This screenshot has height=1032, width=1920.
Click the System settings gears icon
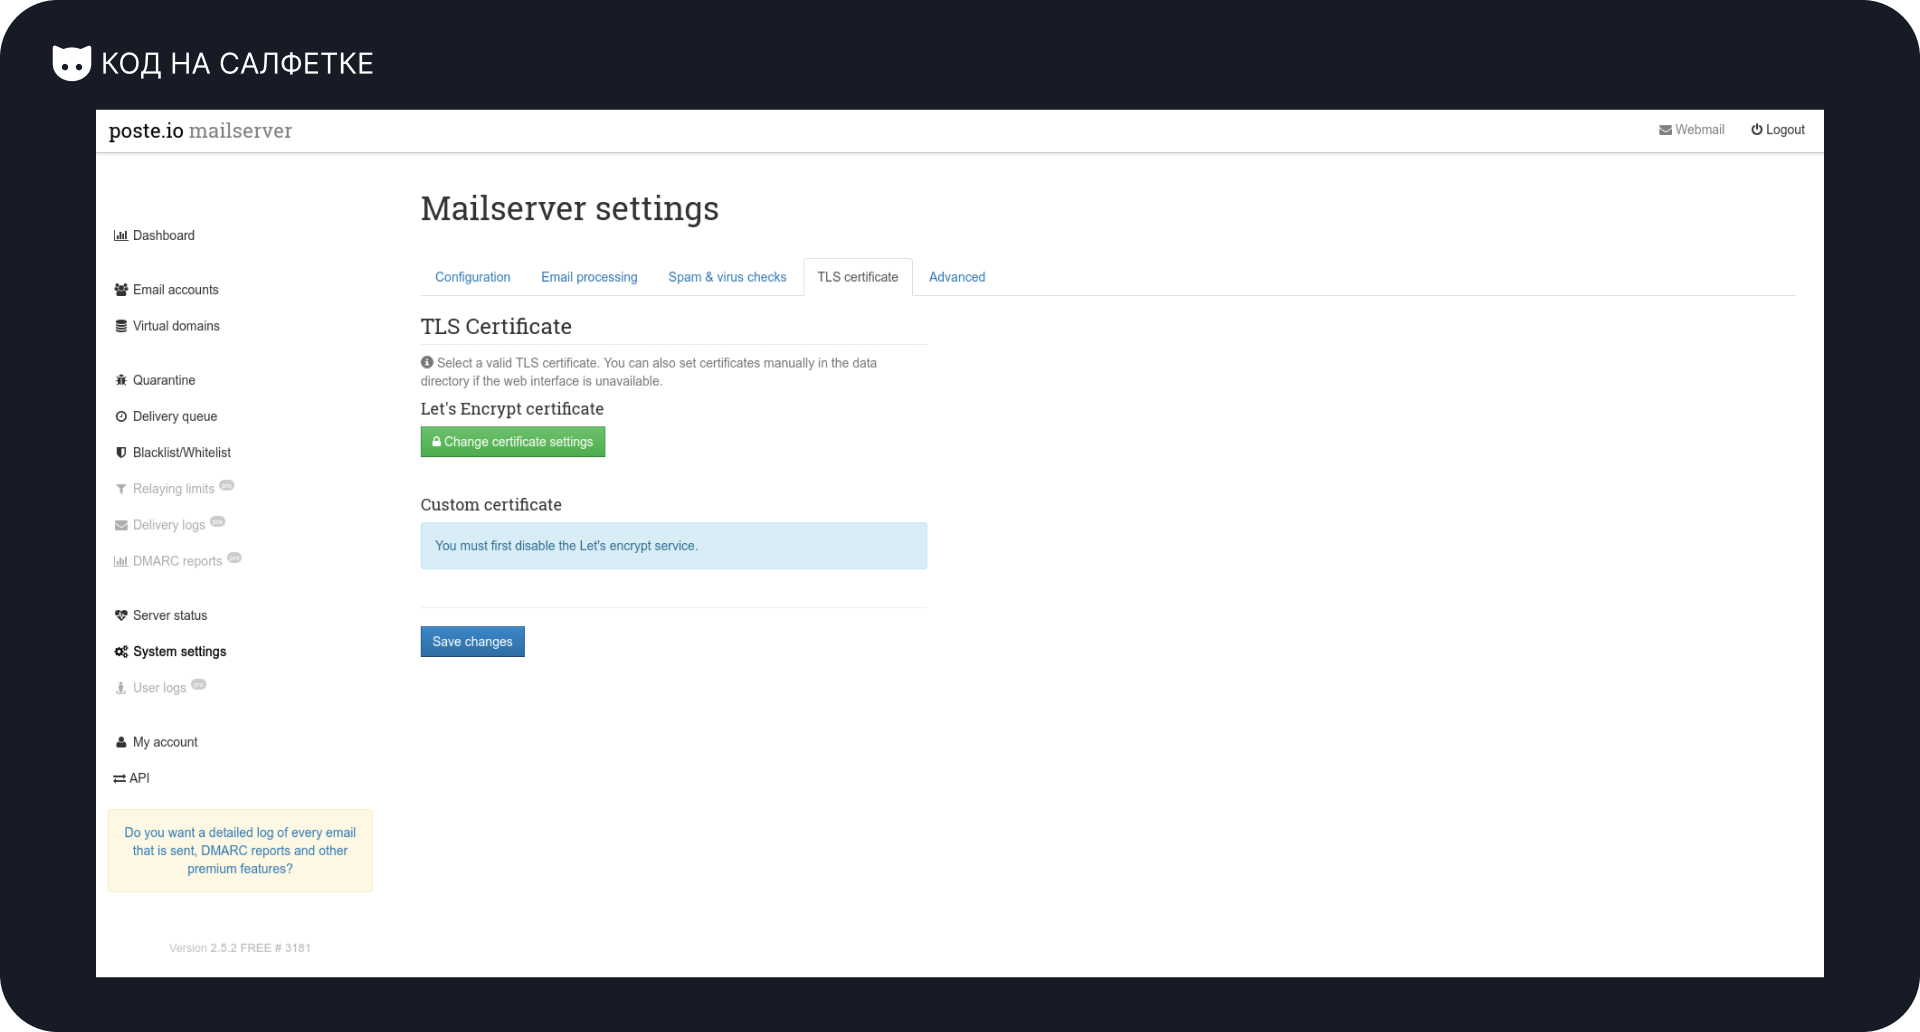(x=121, y=652)
